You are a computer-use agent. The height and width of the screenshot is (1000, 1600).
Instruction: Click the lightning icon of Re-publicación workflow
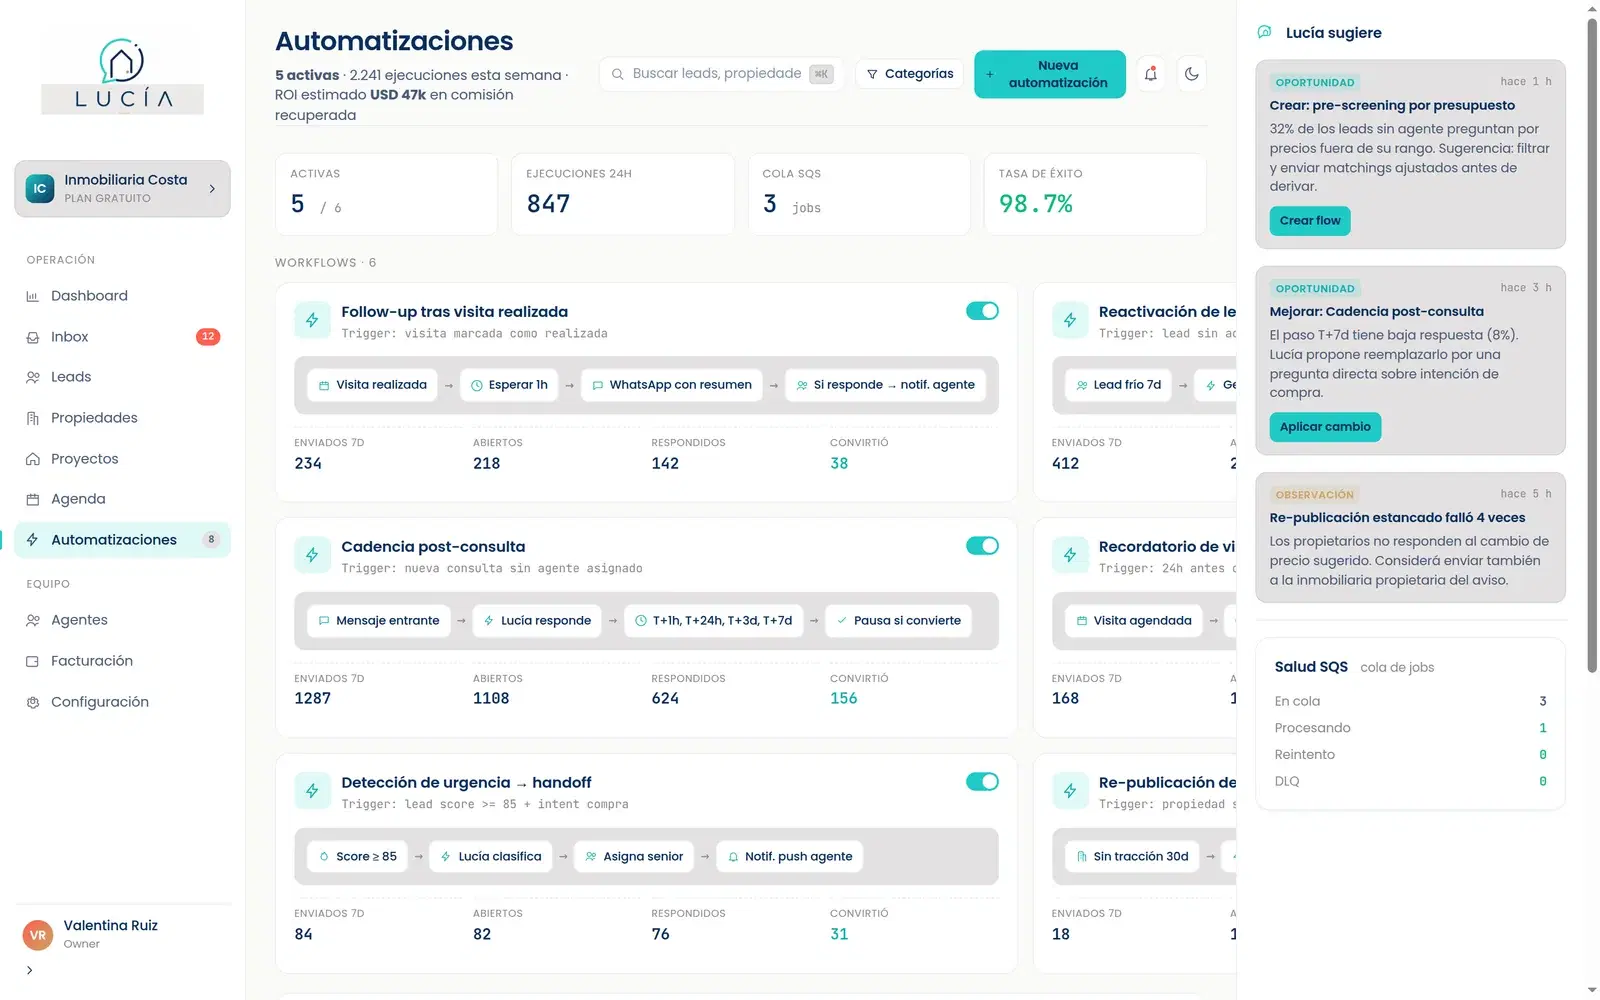pyautogui.click(x=1070, y=791)
